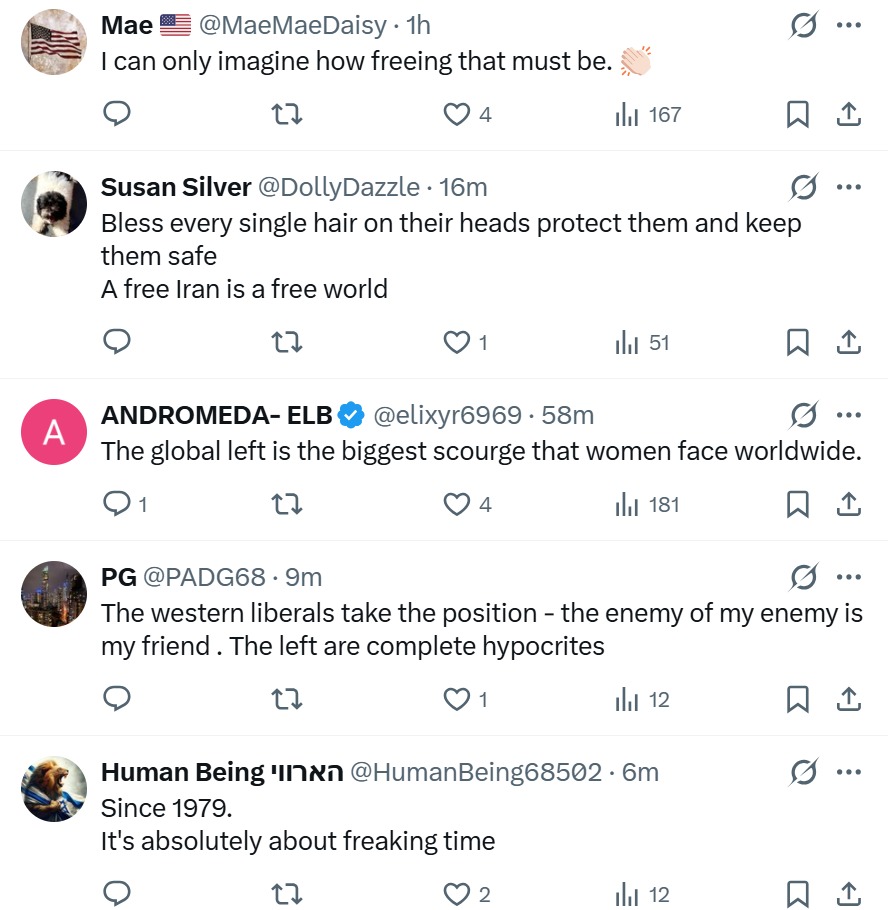
Task: Like PG's hypocrites tweet
Action: pyautogui.click(x=457, y=700)
